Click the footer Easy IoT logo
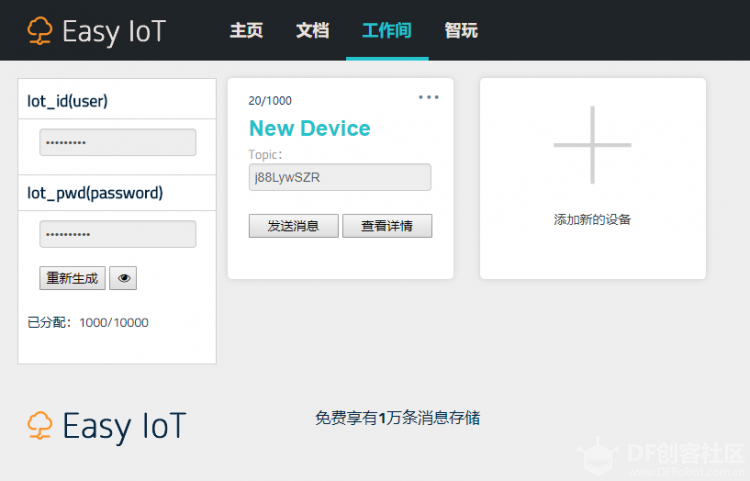The image size is (750, 481). pos(107,426)
